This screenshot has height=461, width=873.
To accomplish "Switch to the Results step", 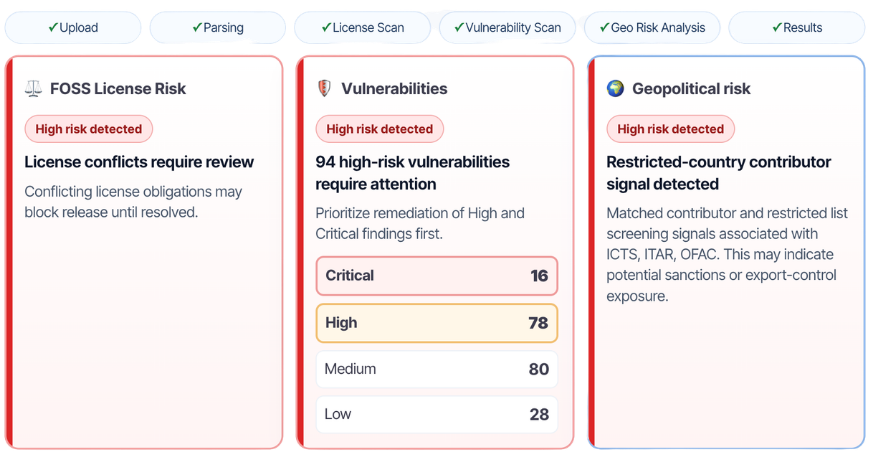I will tap(796, 28).
